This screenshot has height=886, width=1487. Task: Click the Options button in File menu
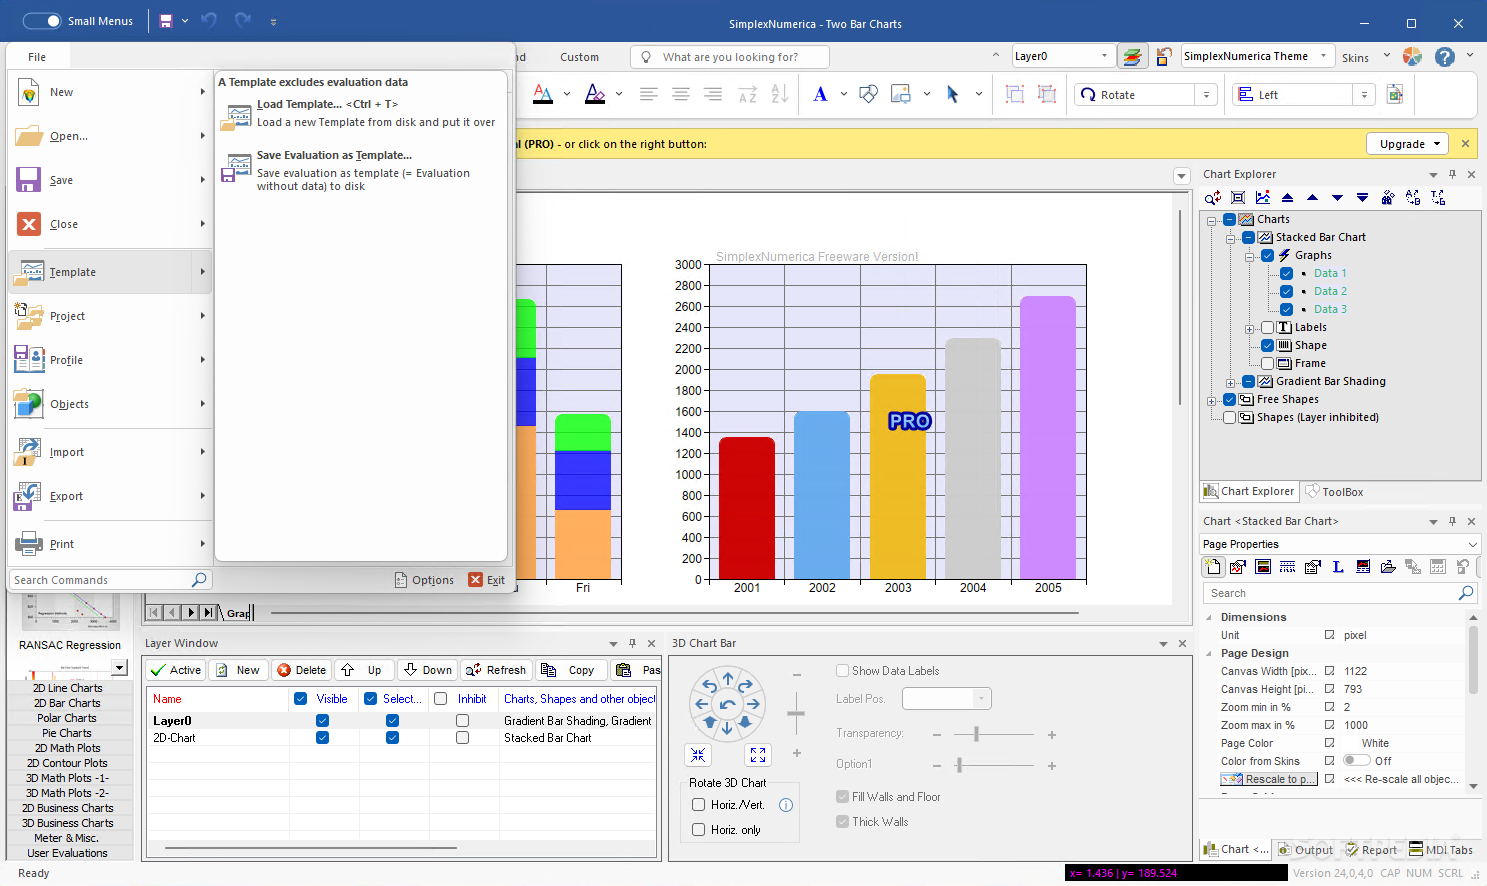coord(424,580)
